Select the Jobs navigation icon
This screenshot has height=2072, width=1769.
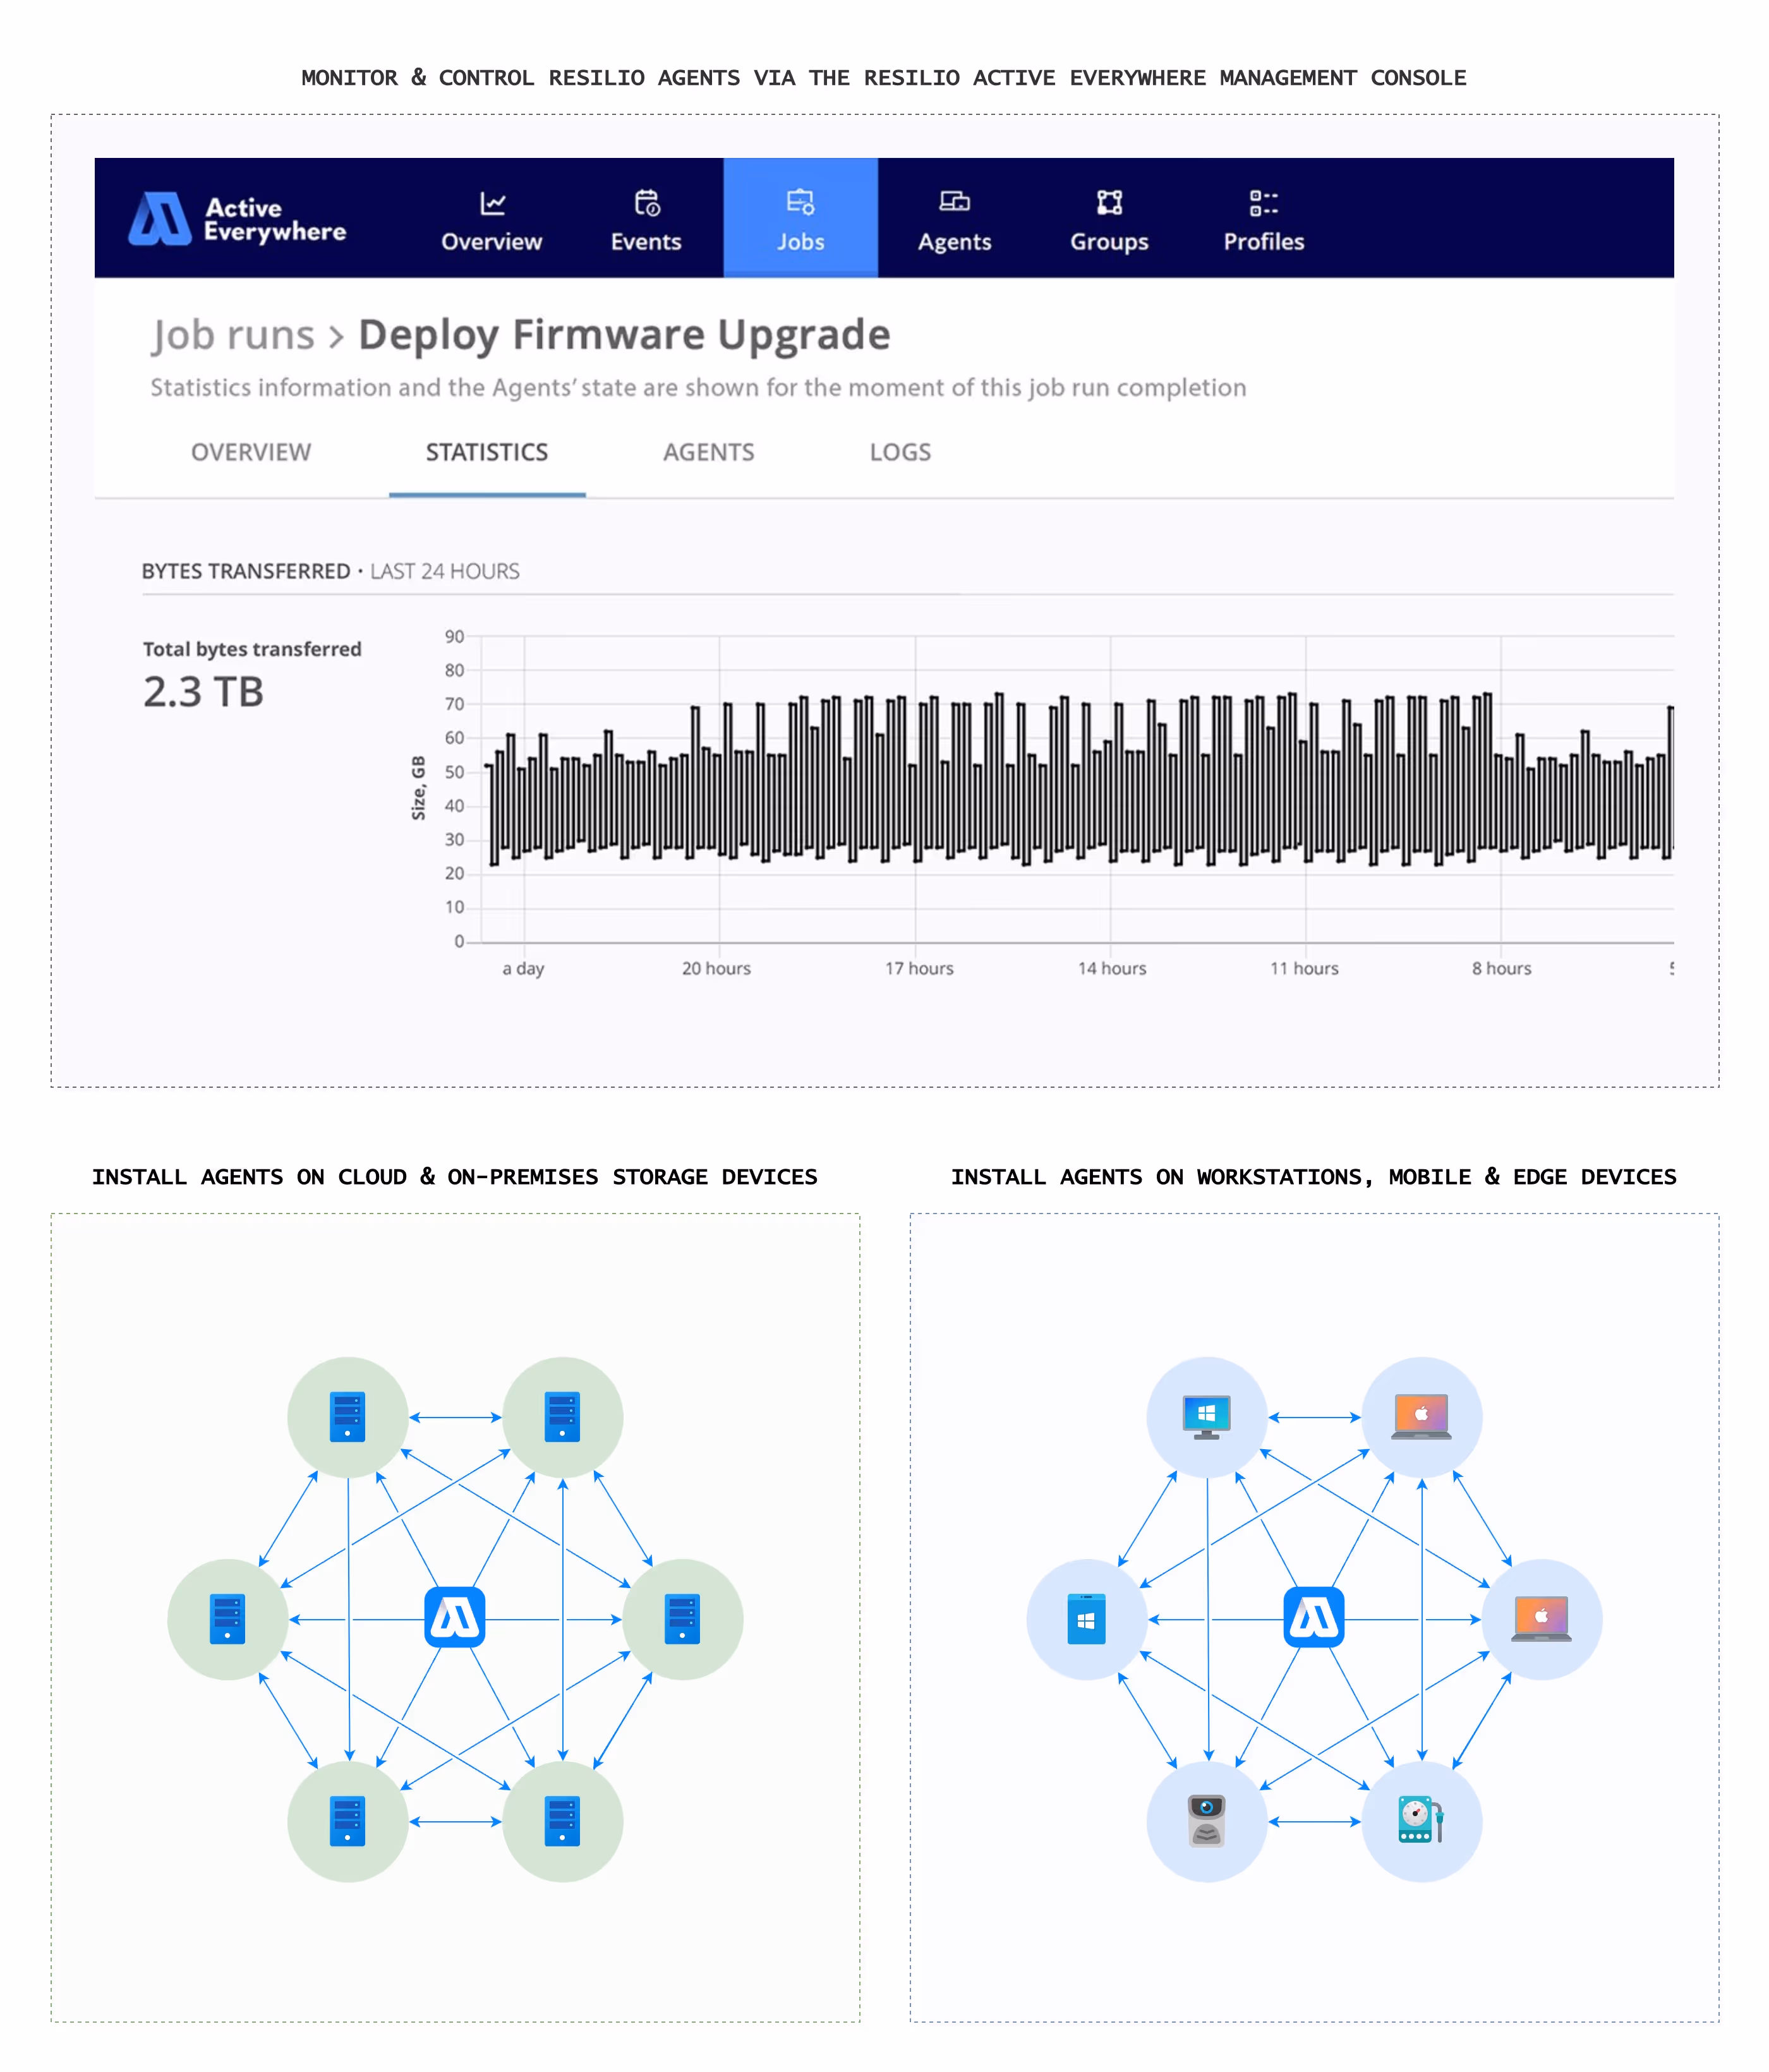pos(799,202)
